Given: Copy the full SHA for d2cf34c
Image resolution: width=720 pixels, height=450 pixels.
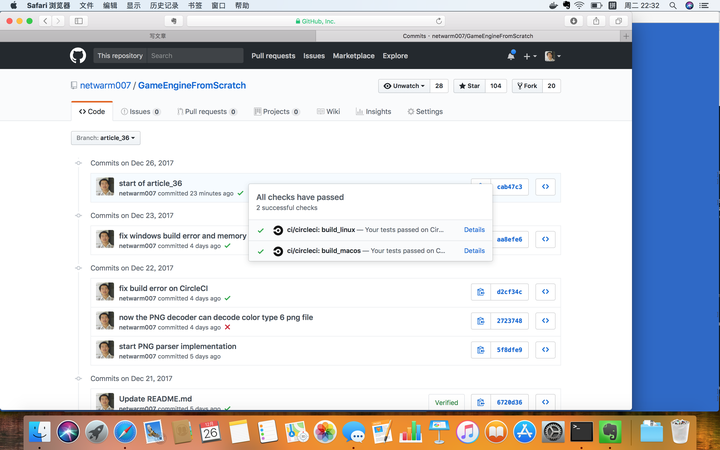Looking at the screenshot, I should coord(481,292).
